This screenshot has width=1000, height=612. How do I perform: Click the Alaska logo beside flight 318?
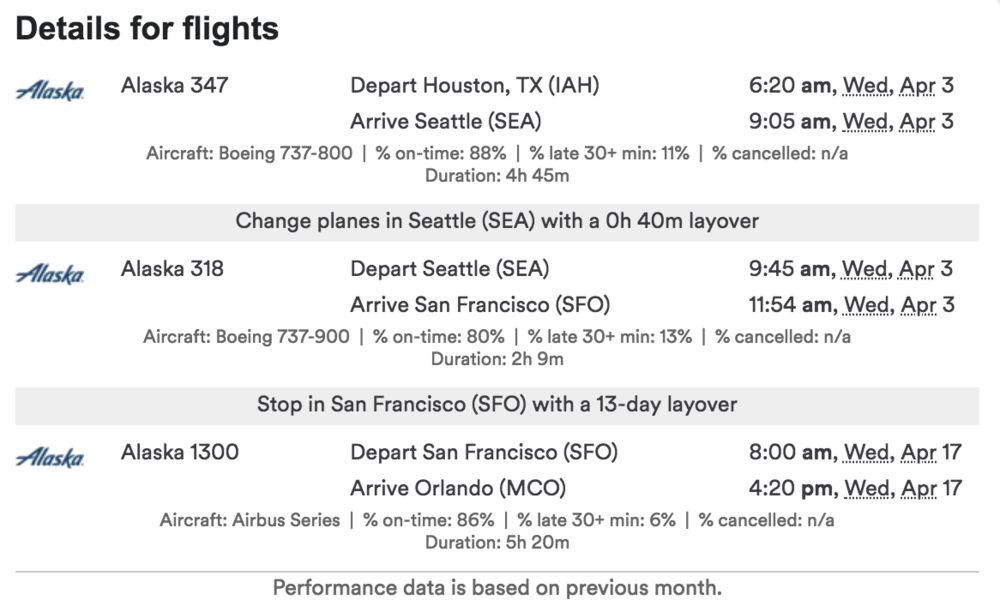pos(50,274)
